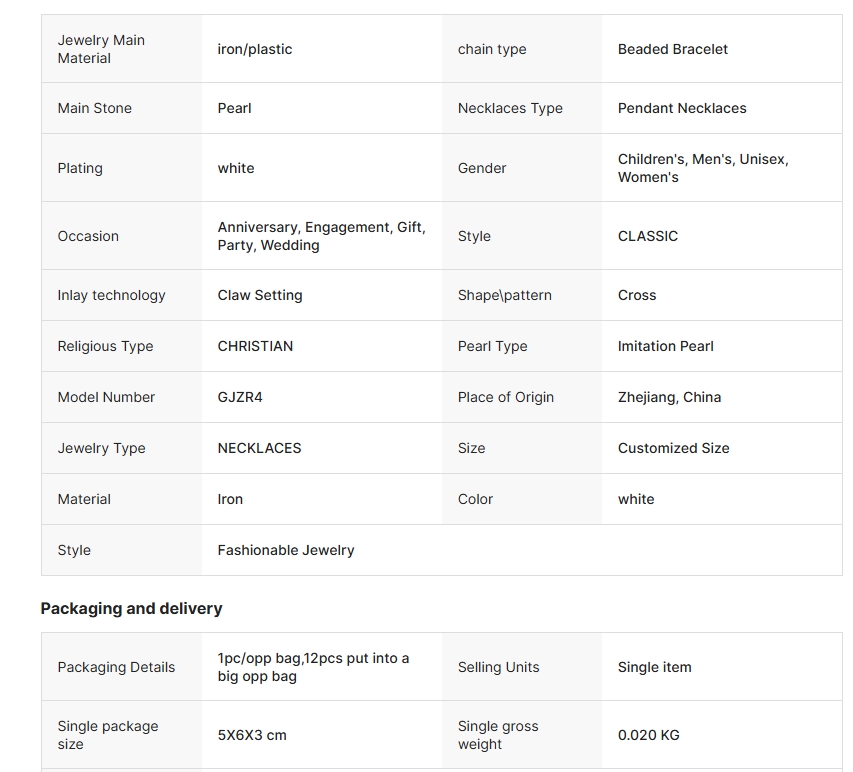This screenshot has height=772, width=853.
Task: Click the "Beaded Bracelet" chain type value
Action: click(672, 49)
